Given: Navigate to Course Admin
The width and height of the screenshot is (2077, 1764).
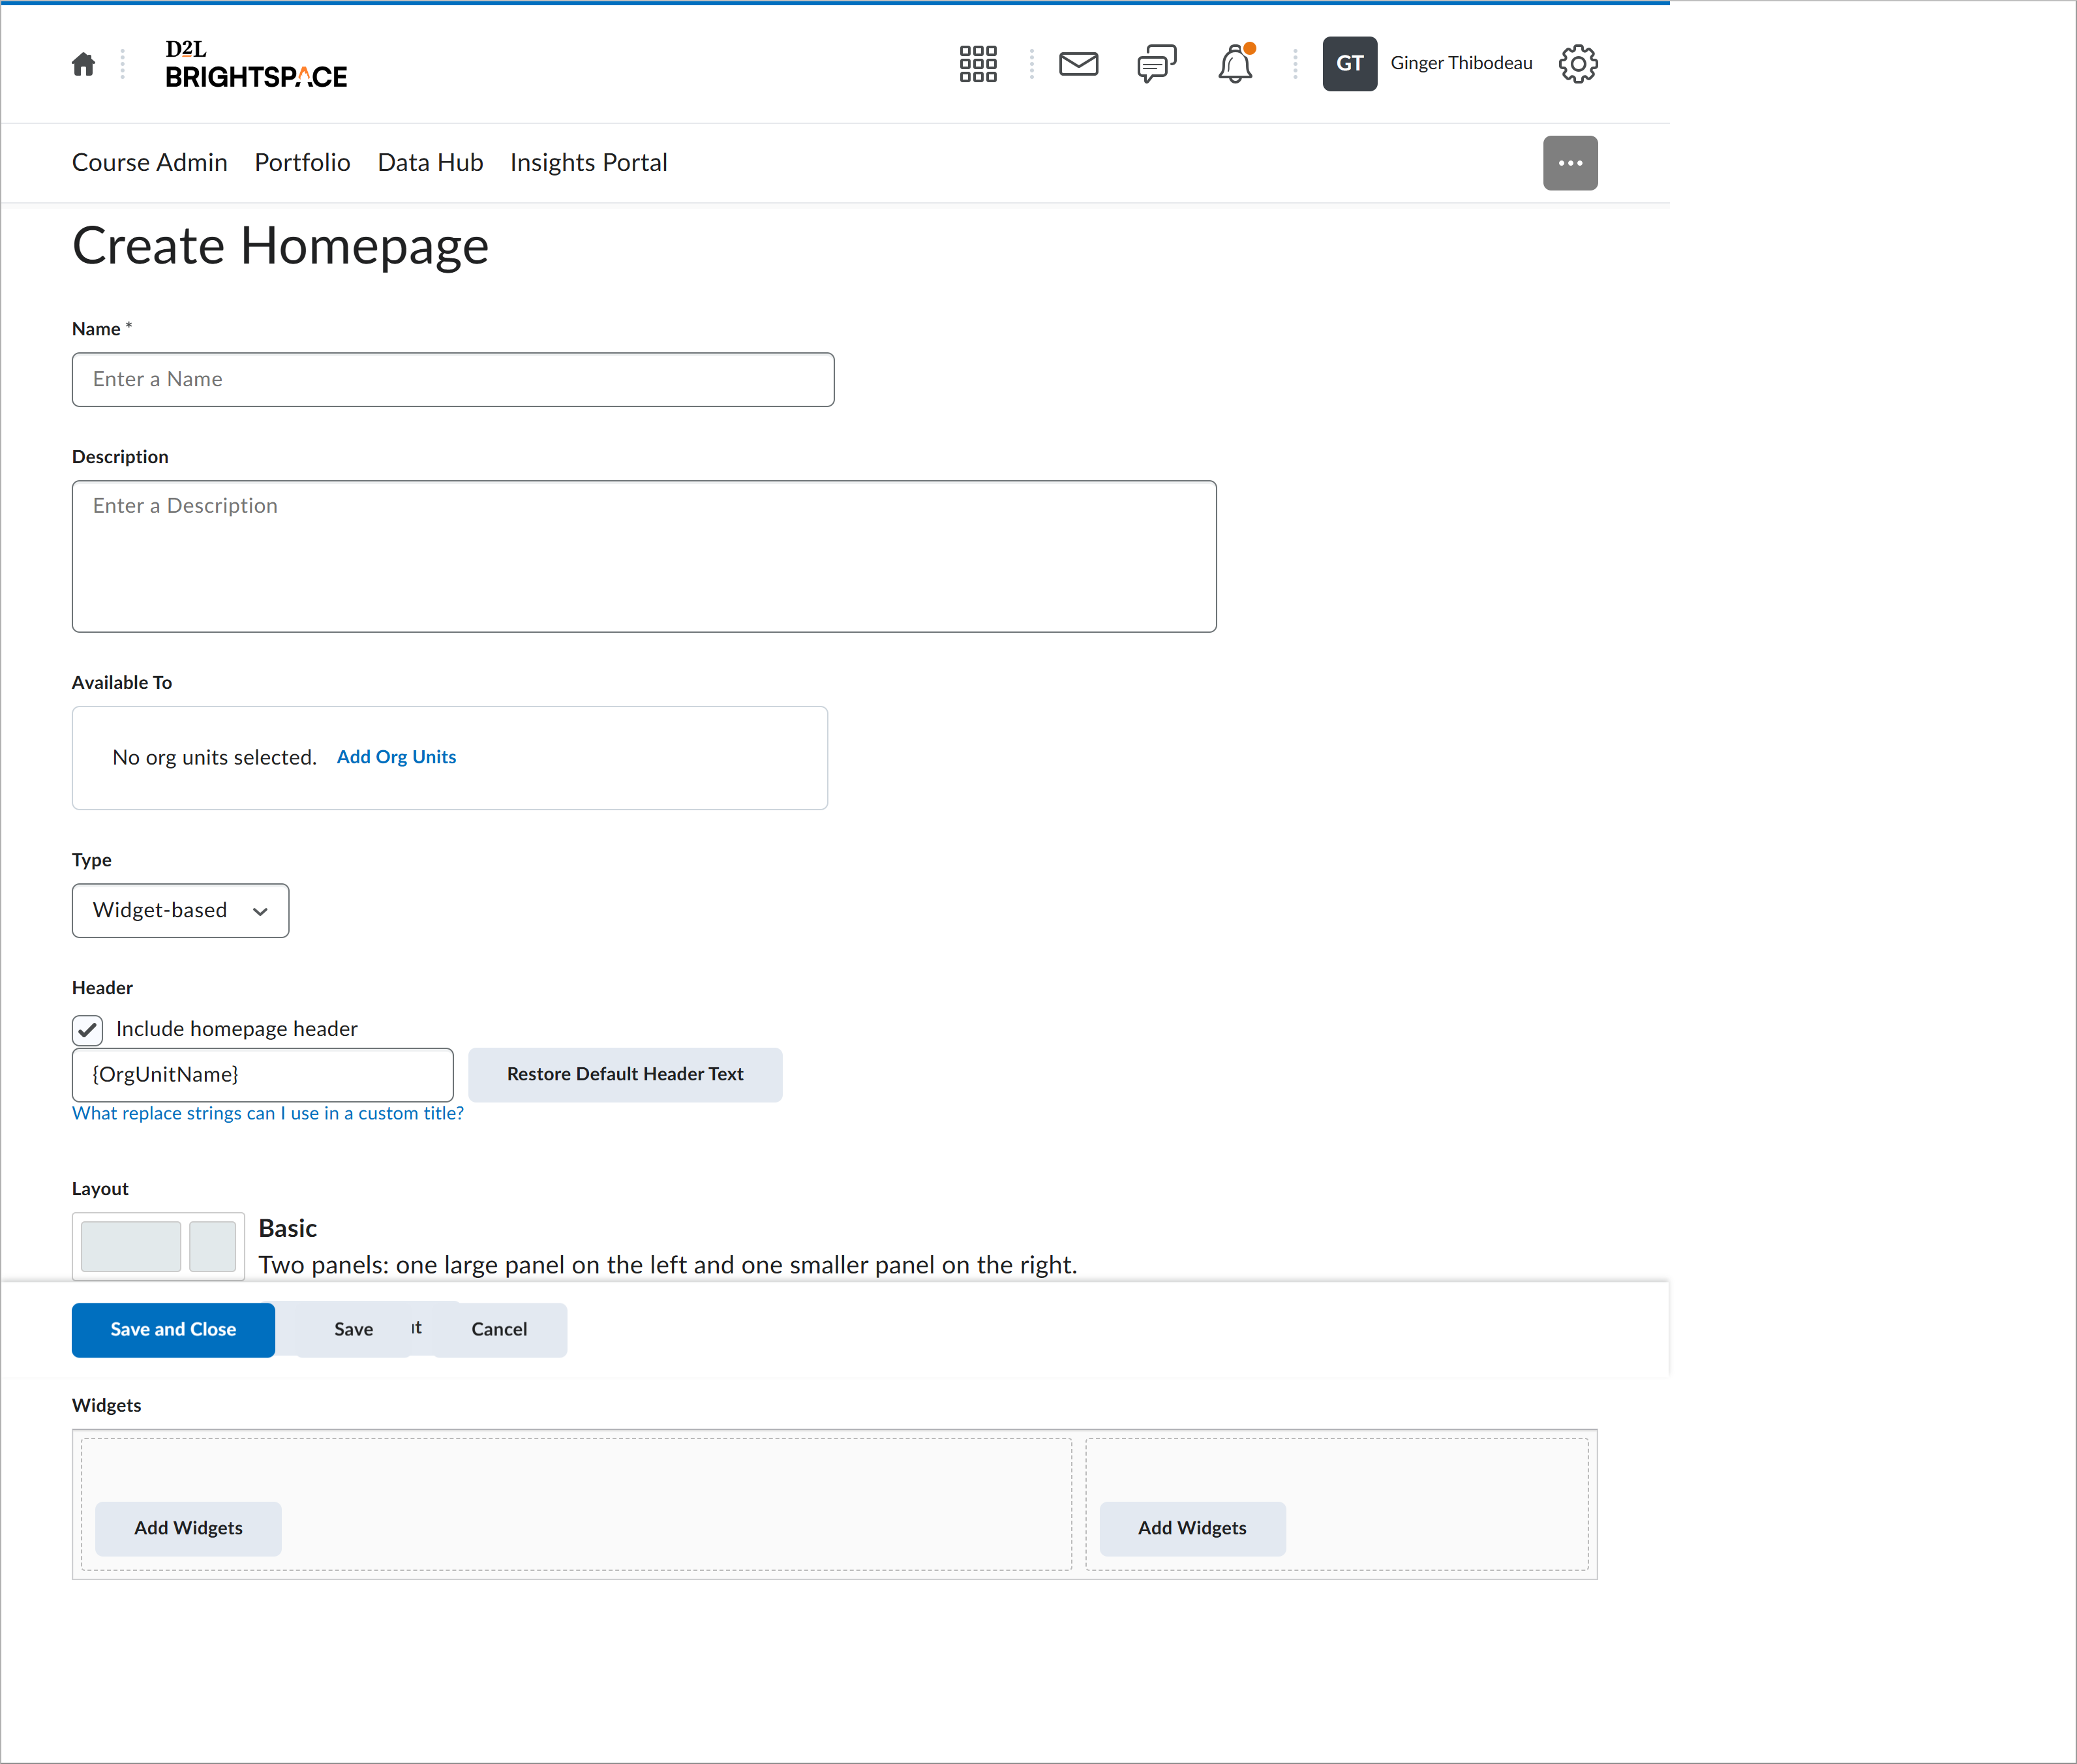Looking at the screenshot, I should click(149, 162).
